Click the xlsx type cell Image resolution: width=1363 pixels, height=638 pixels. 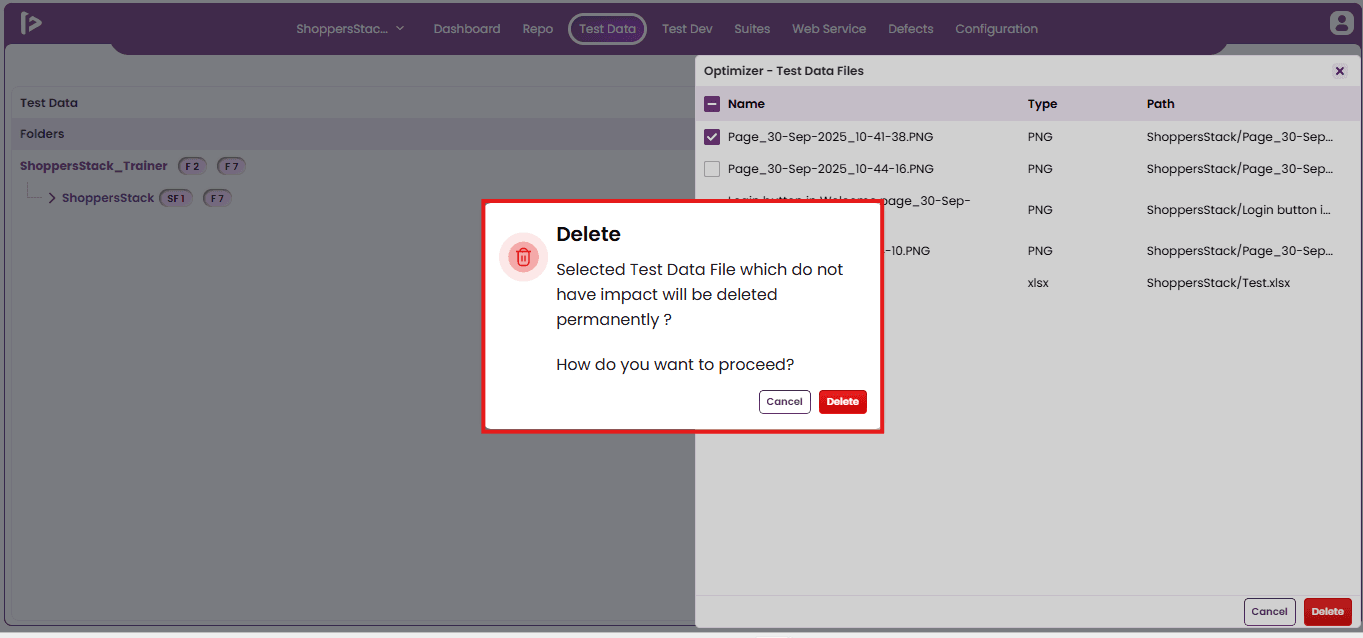1038,283
